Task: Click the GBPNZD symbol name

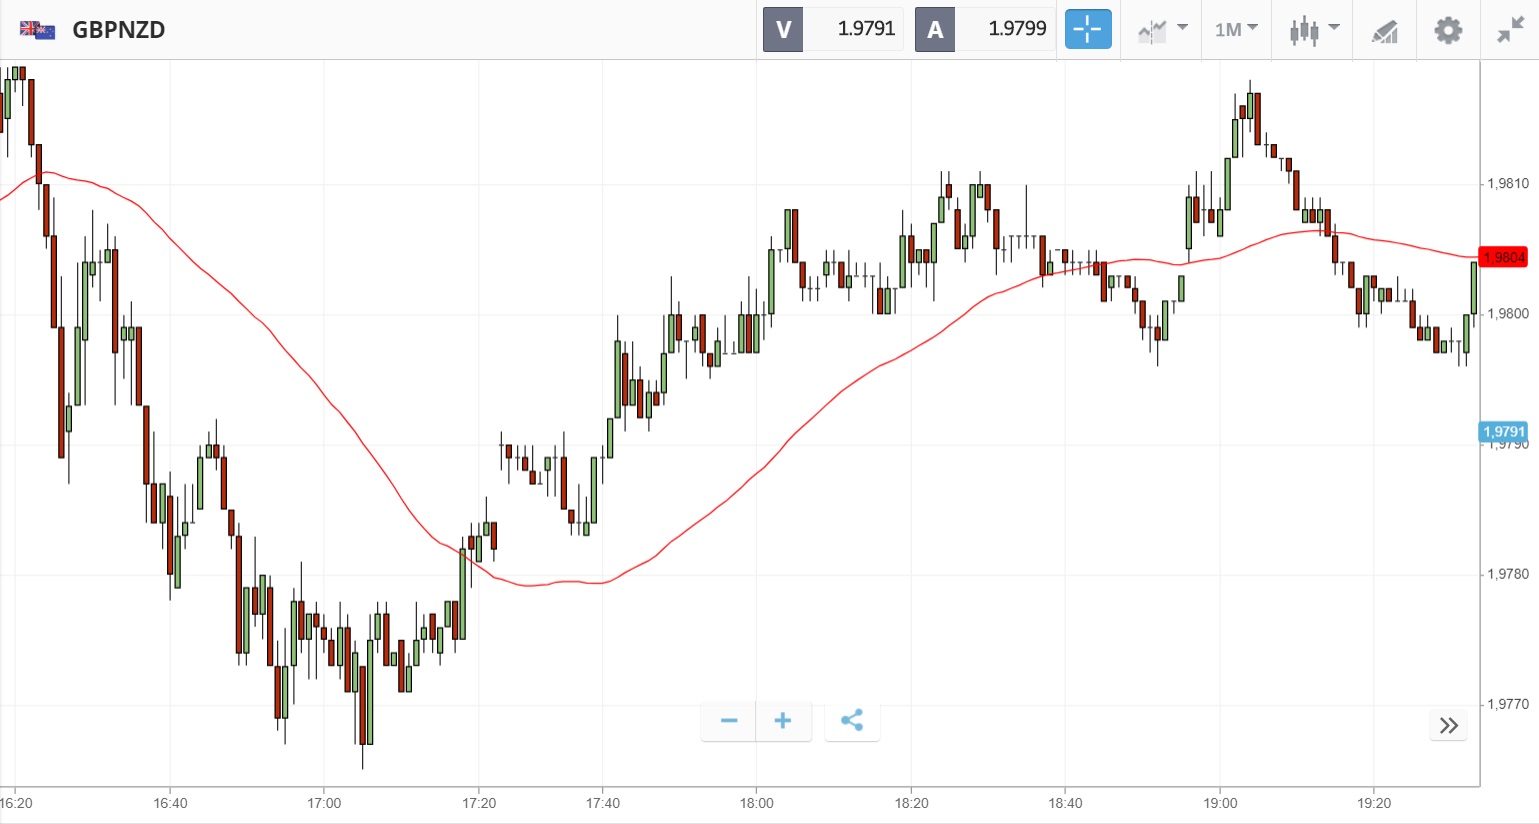Action: (x=118, y=30)
